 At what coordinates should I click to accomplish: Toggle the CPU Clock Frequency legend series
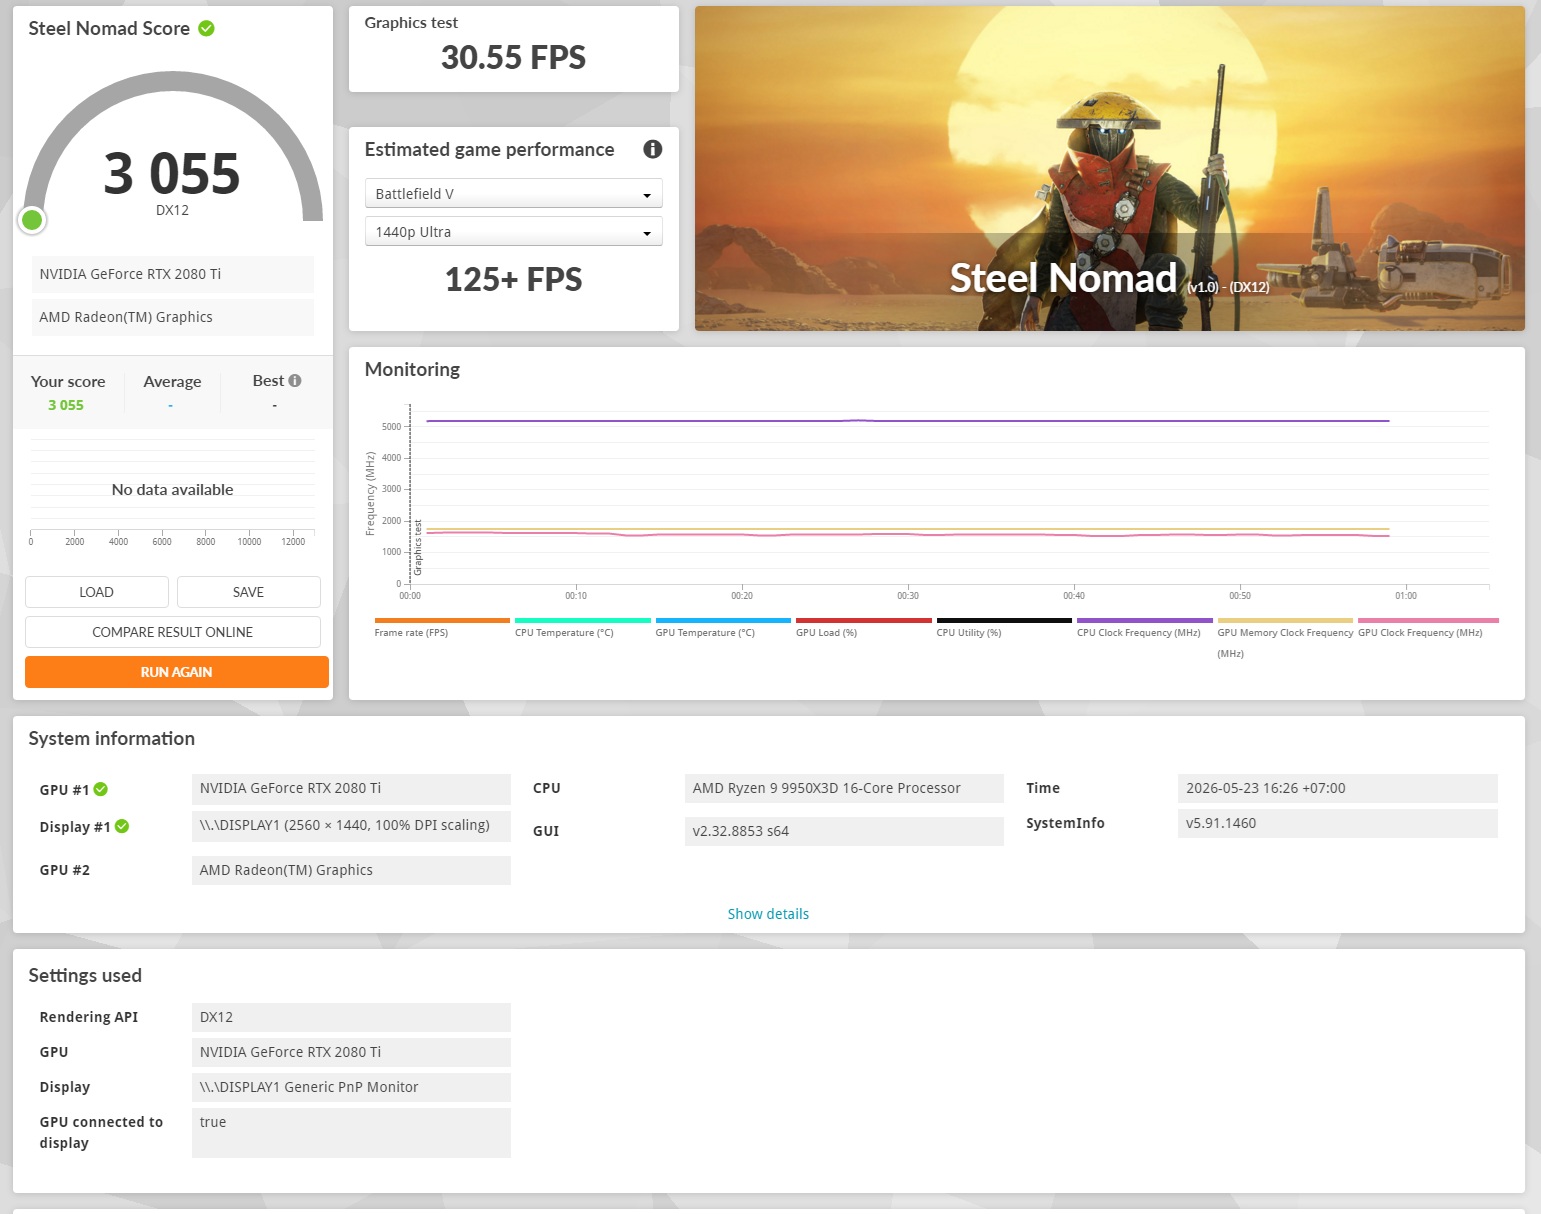(1144, 628)
